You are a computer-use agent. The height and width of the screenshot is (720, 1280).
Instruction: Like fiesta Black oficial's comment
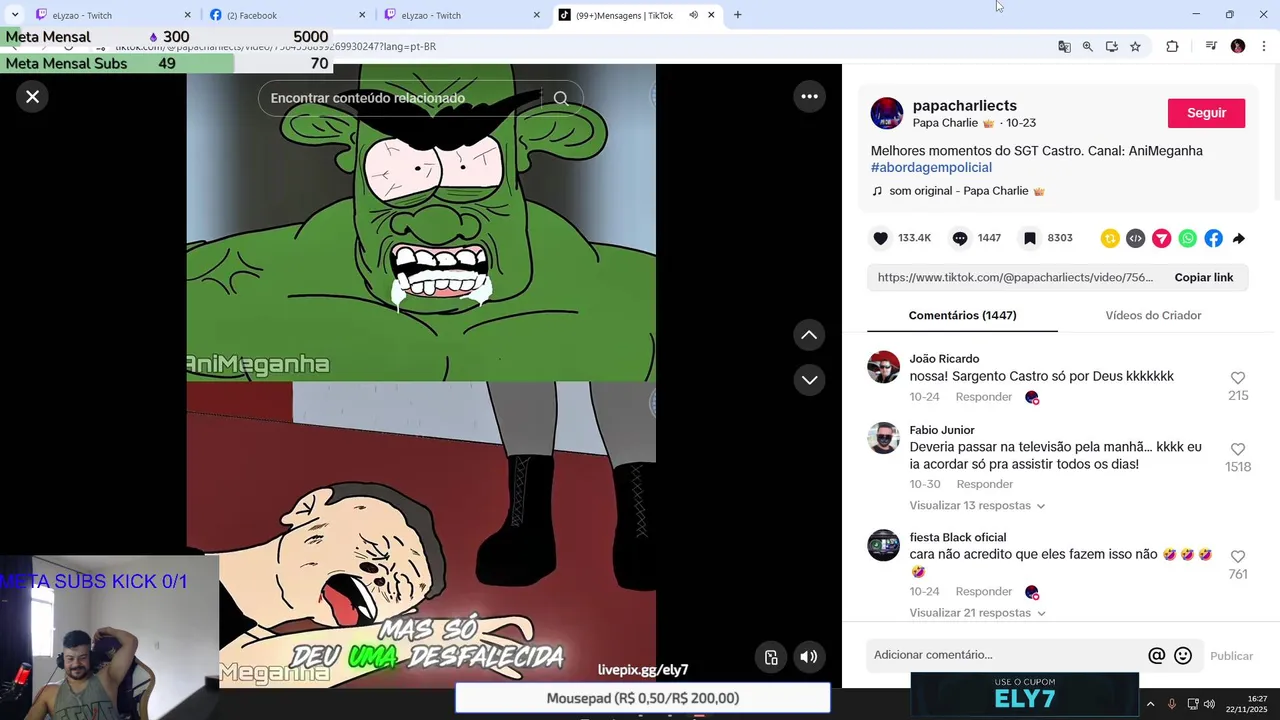pos(1238,556)
